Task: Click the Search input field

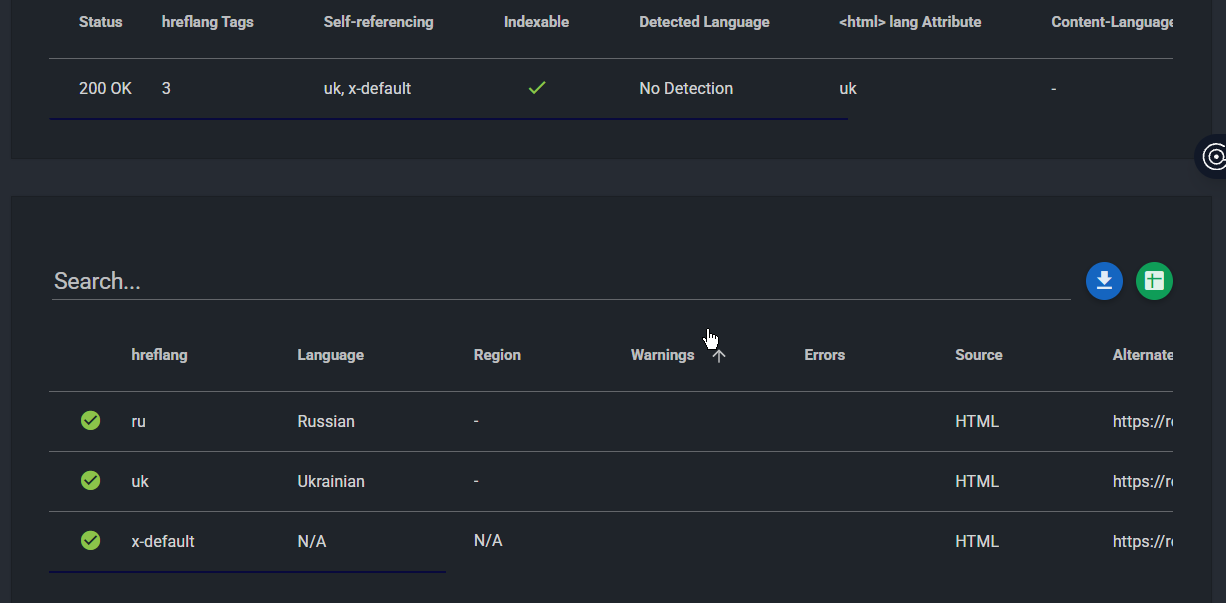Action: [x=560, y=281]
